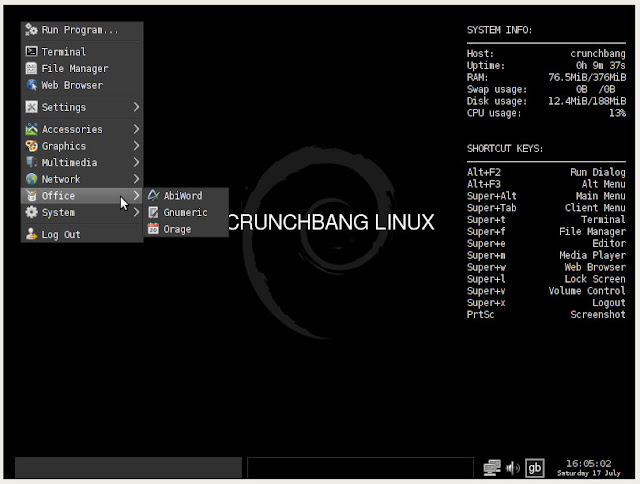640x484 pixels.
Task: Click the Settings tools icon
Action: (31, 107)
